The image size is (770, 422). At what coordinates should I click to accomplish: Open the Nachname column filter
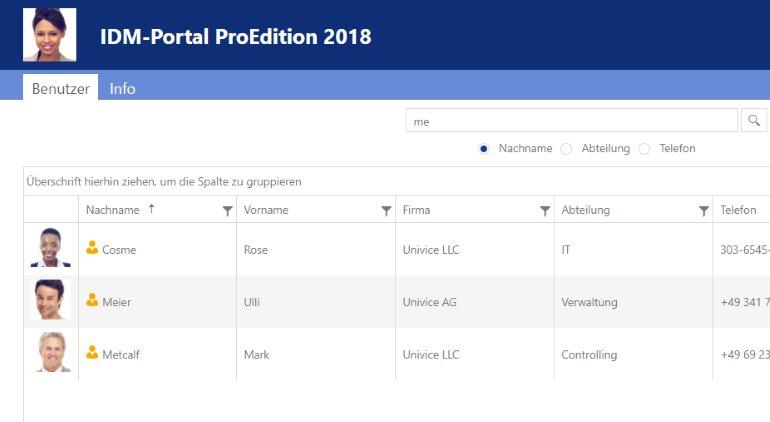(x=227, y=211)
